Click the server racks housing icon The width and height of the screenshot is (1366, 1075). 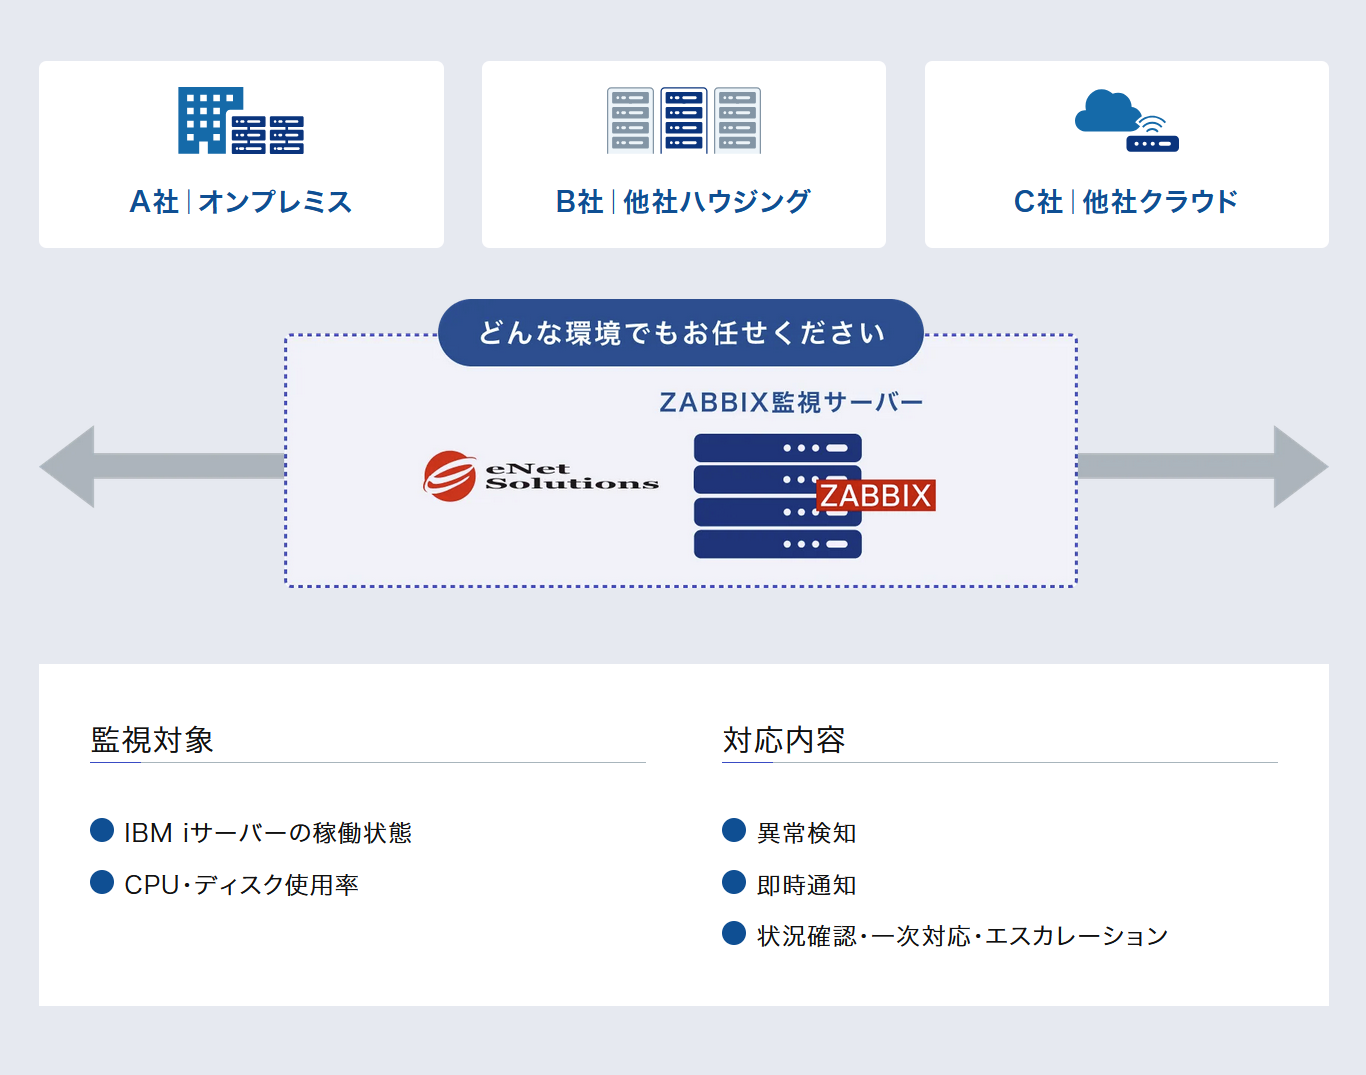[x=683, y=121]
